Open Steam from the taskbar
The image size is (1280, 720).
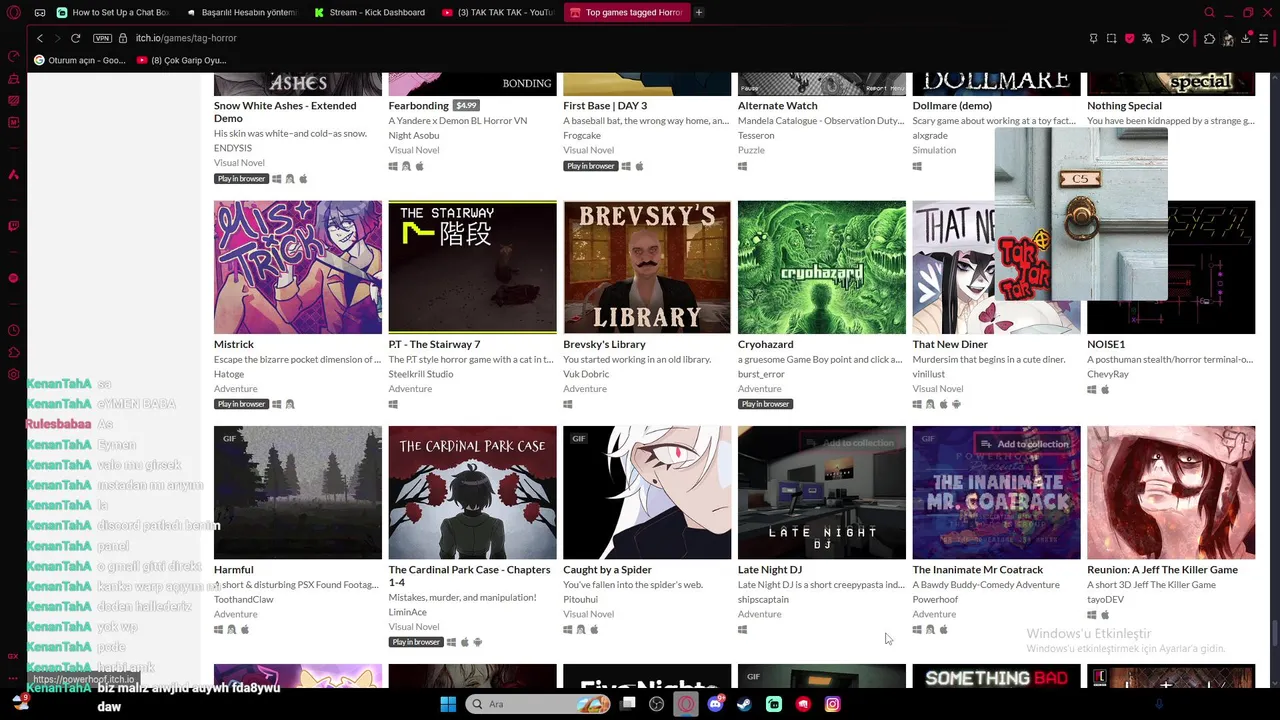pyautogui.click(x=744, y=704)
